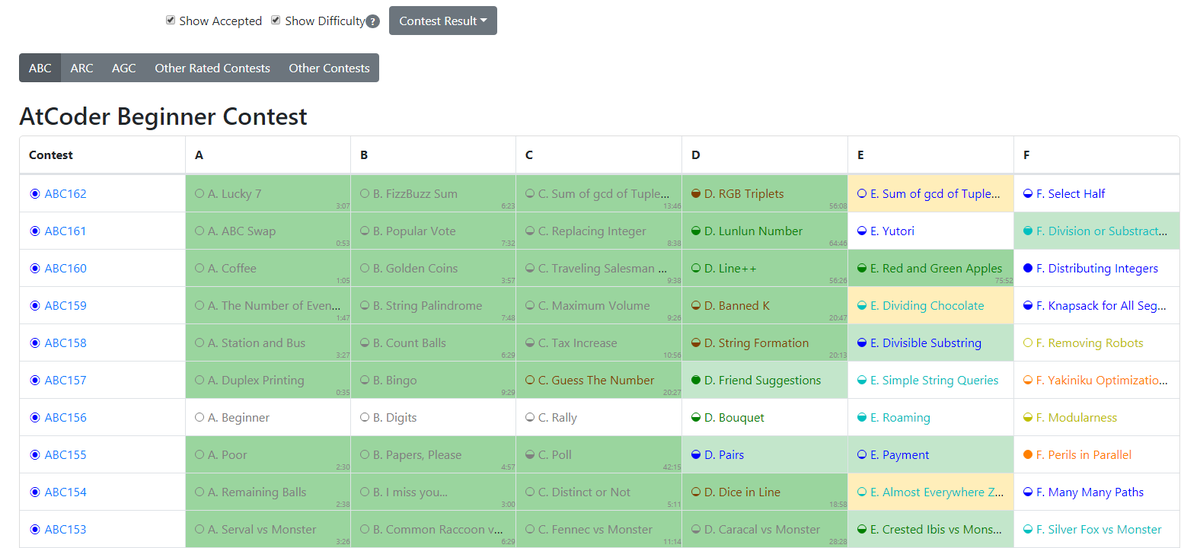Open the ABC162 contest link
Image resolution: width=1200 pixels, height=548 pixels.
point(65,194)
